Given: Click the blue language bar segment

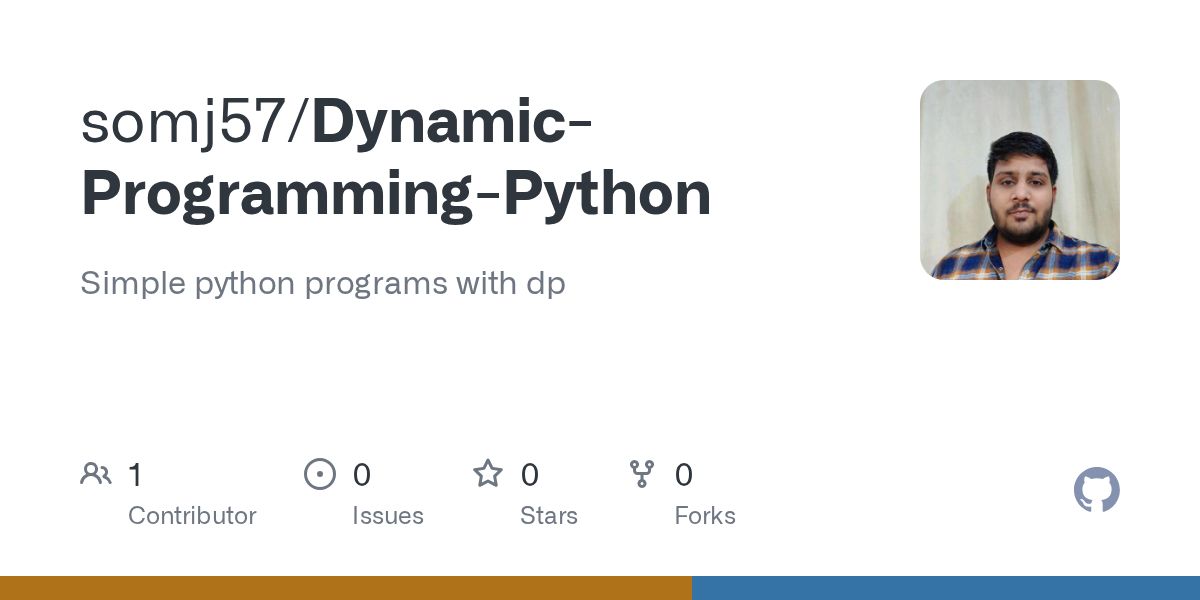Looking at the screenshot, I should point(946,588).
